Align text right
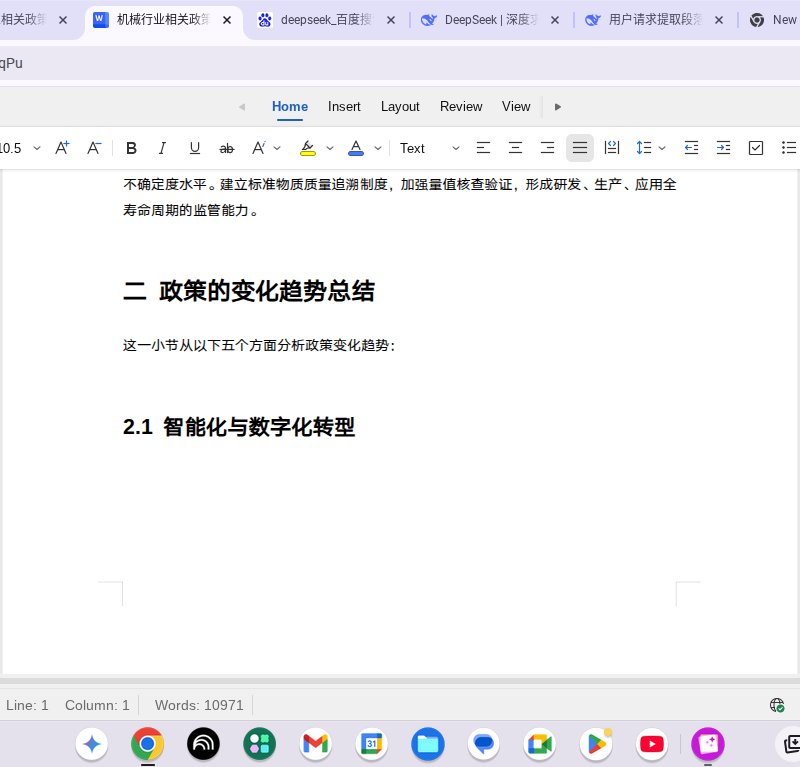 pos(547,149)
